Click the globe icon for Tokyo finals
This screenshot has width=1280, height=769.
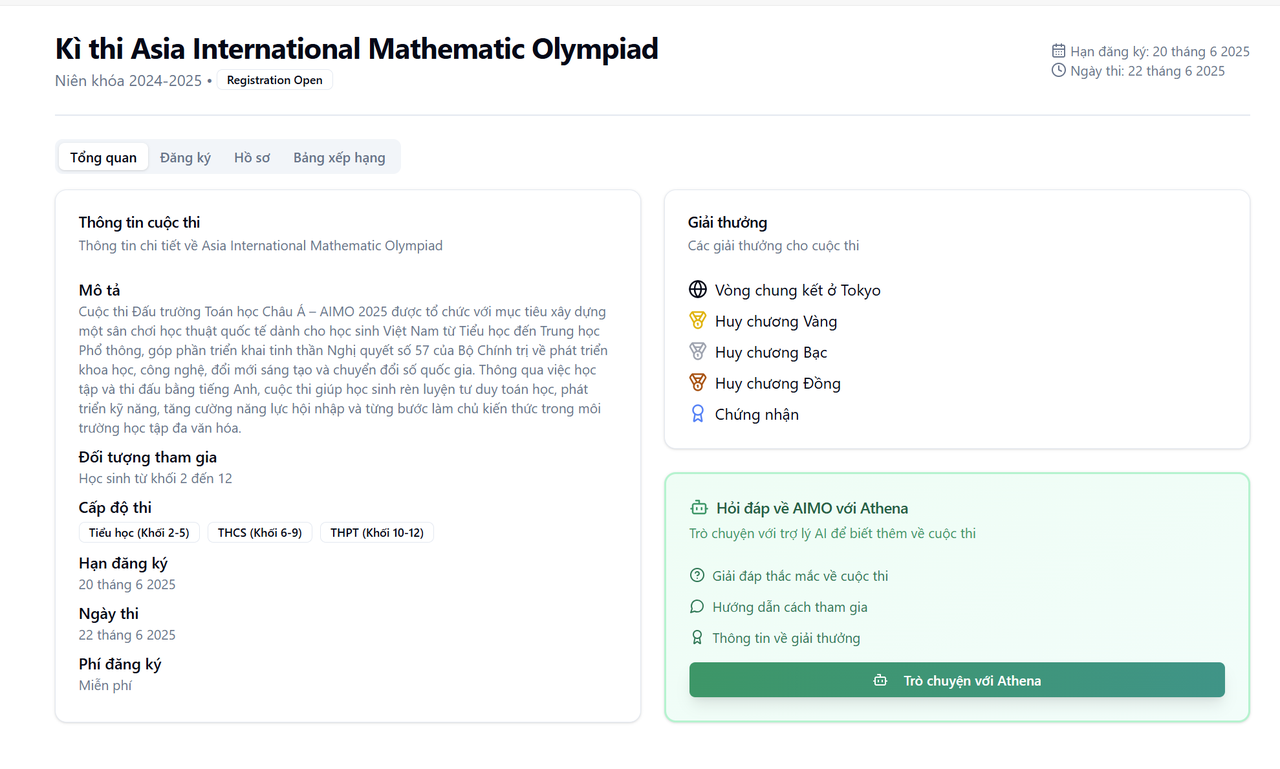[x=698, y=290]
